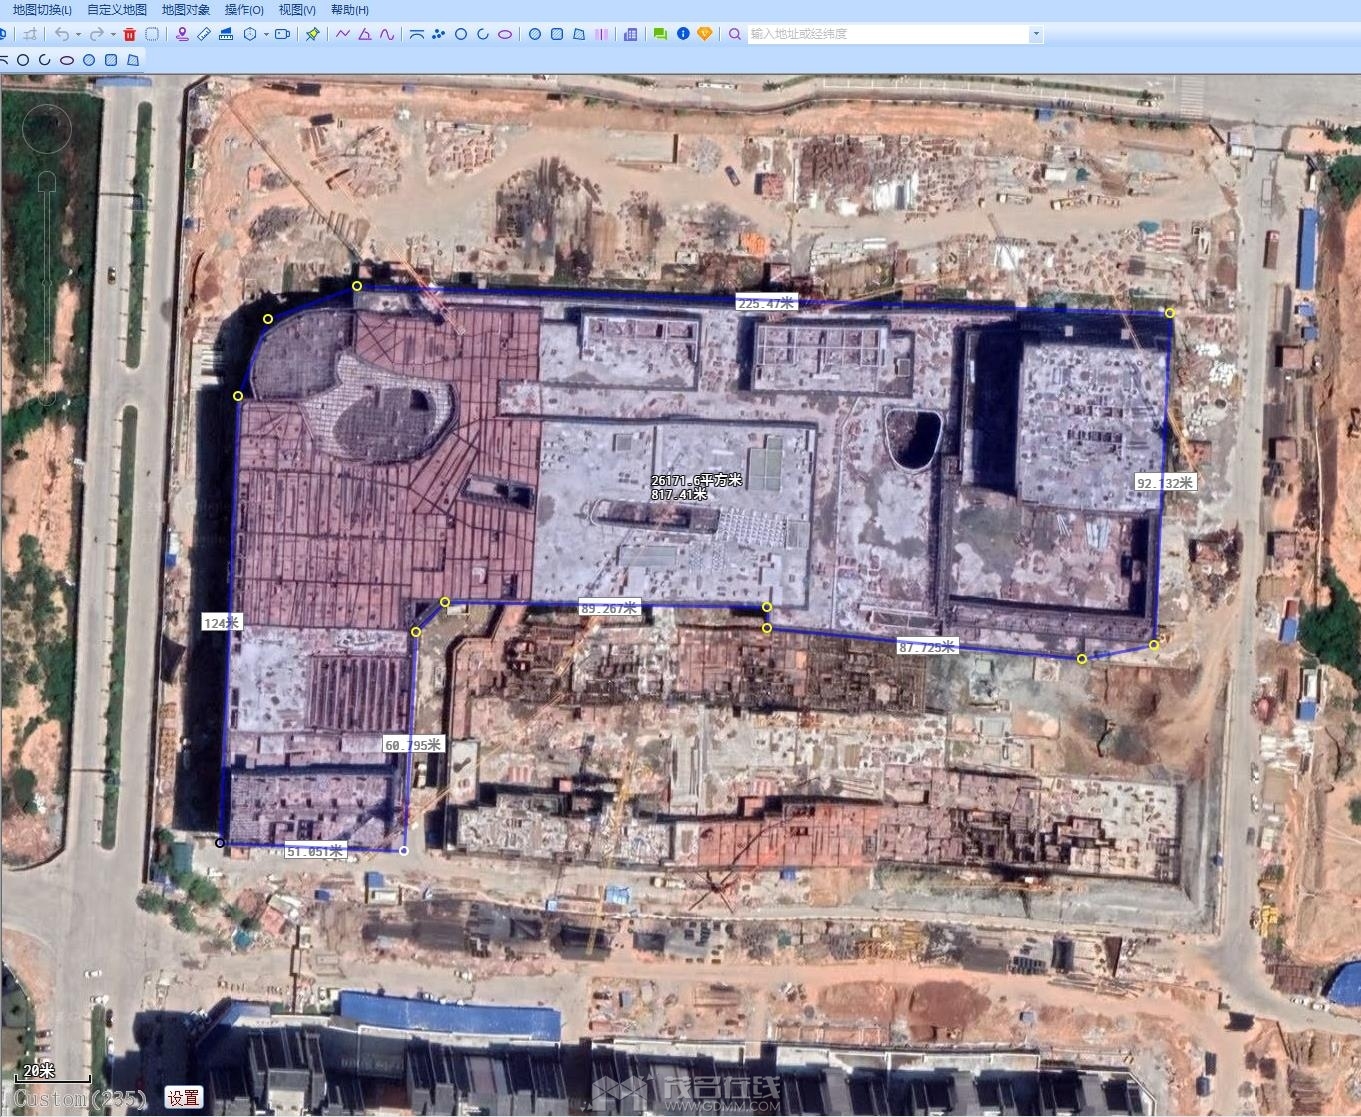Click the 帮助 menu item

point(349,10)
